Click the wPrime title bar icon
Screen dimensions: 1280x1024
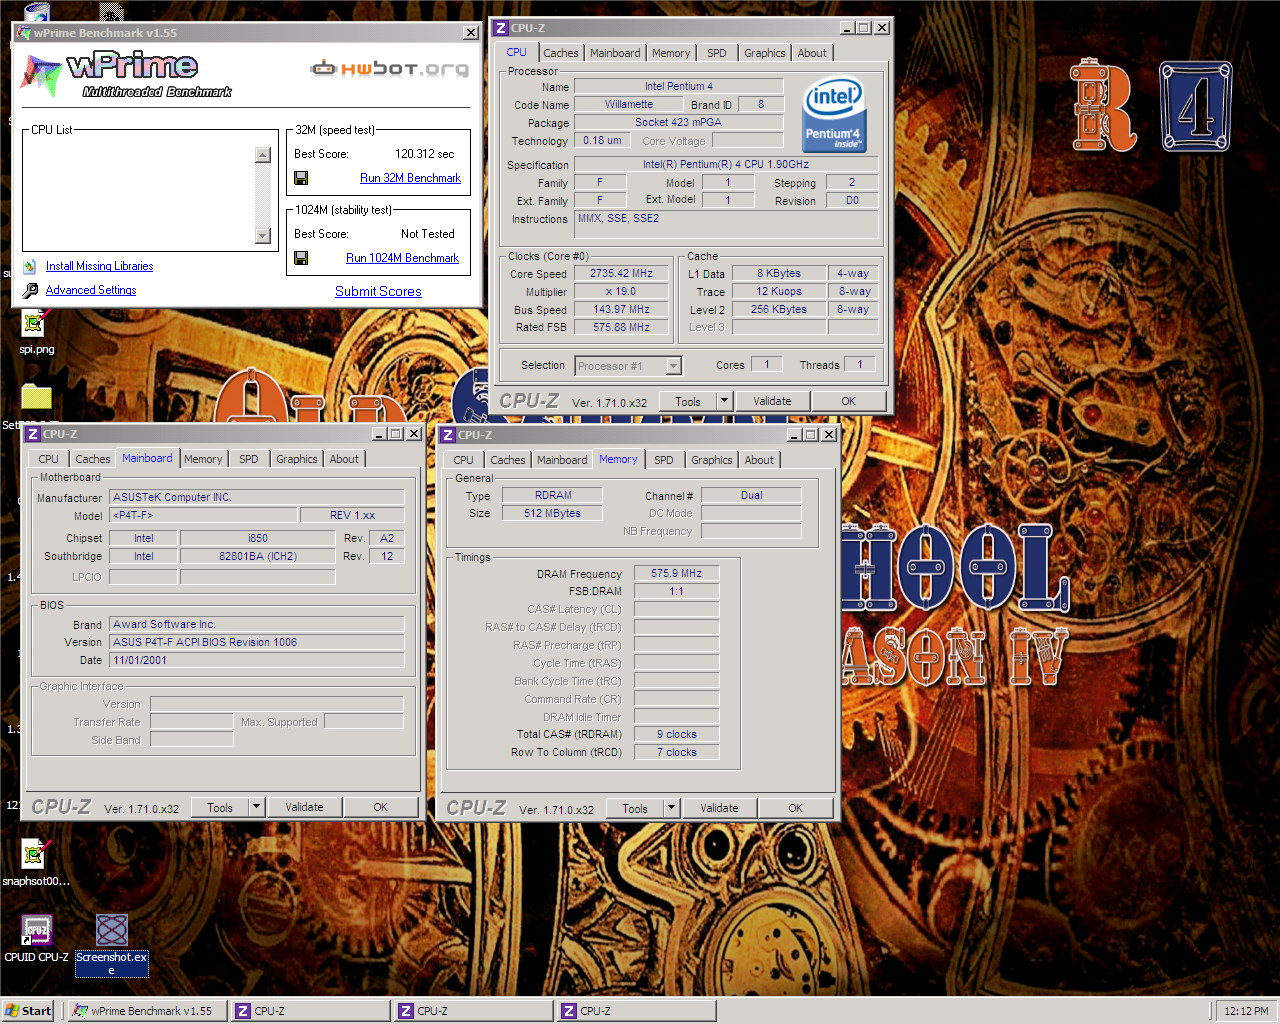pyautogui.click(x=24, y=33)
